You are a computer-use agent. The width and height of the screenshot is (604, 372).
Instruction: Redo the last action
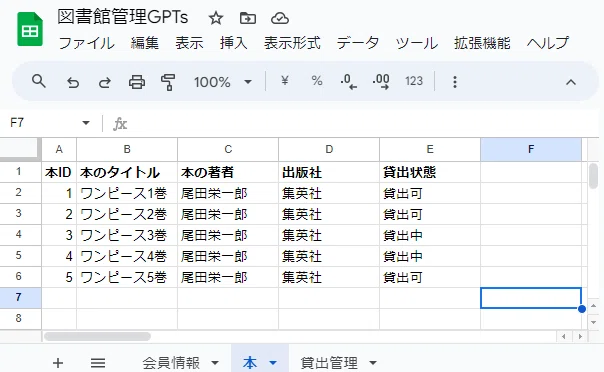click(105, 82)
